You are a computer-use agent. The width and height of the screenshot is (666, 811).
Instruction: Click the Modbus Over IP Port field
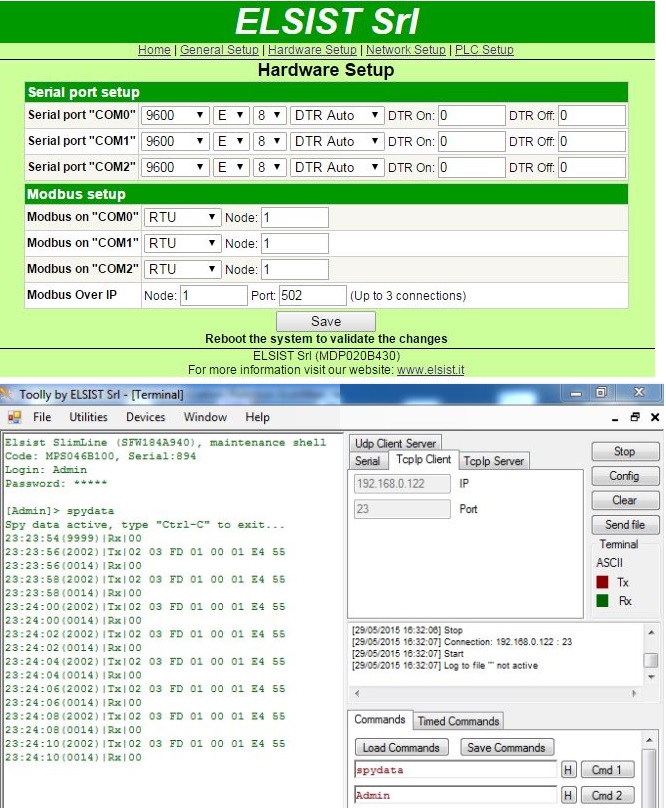(x=313, y=295)
